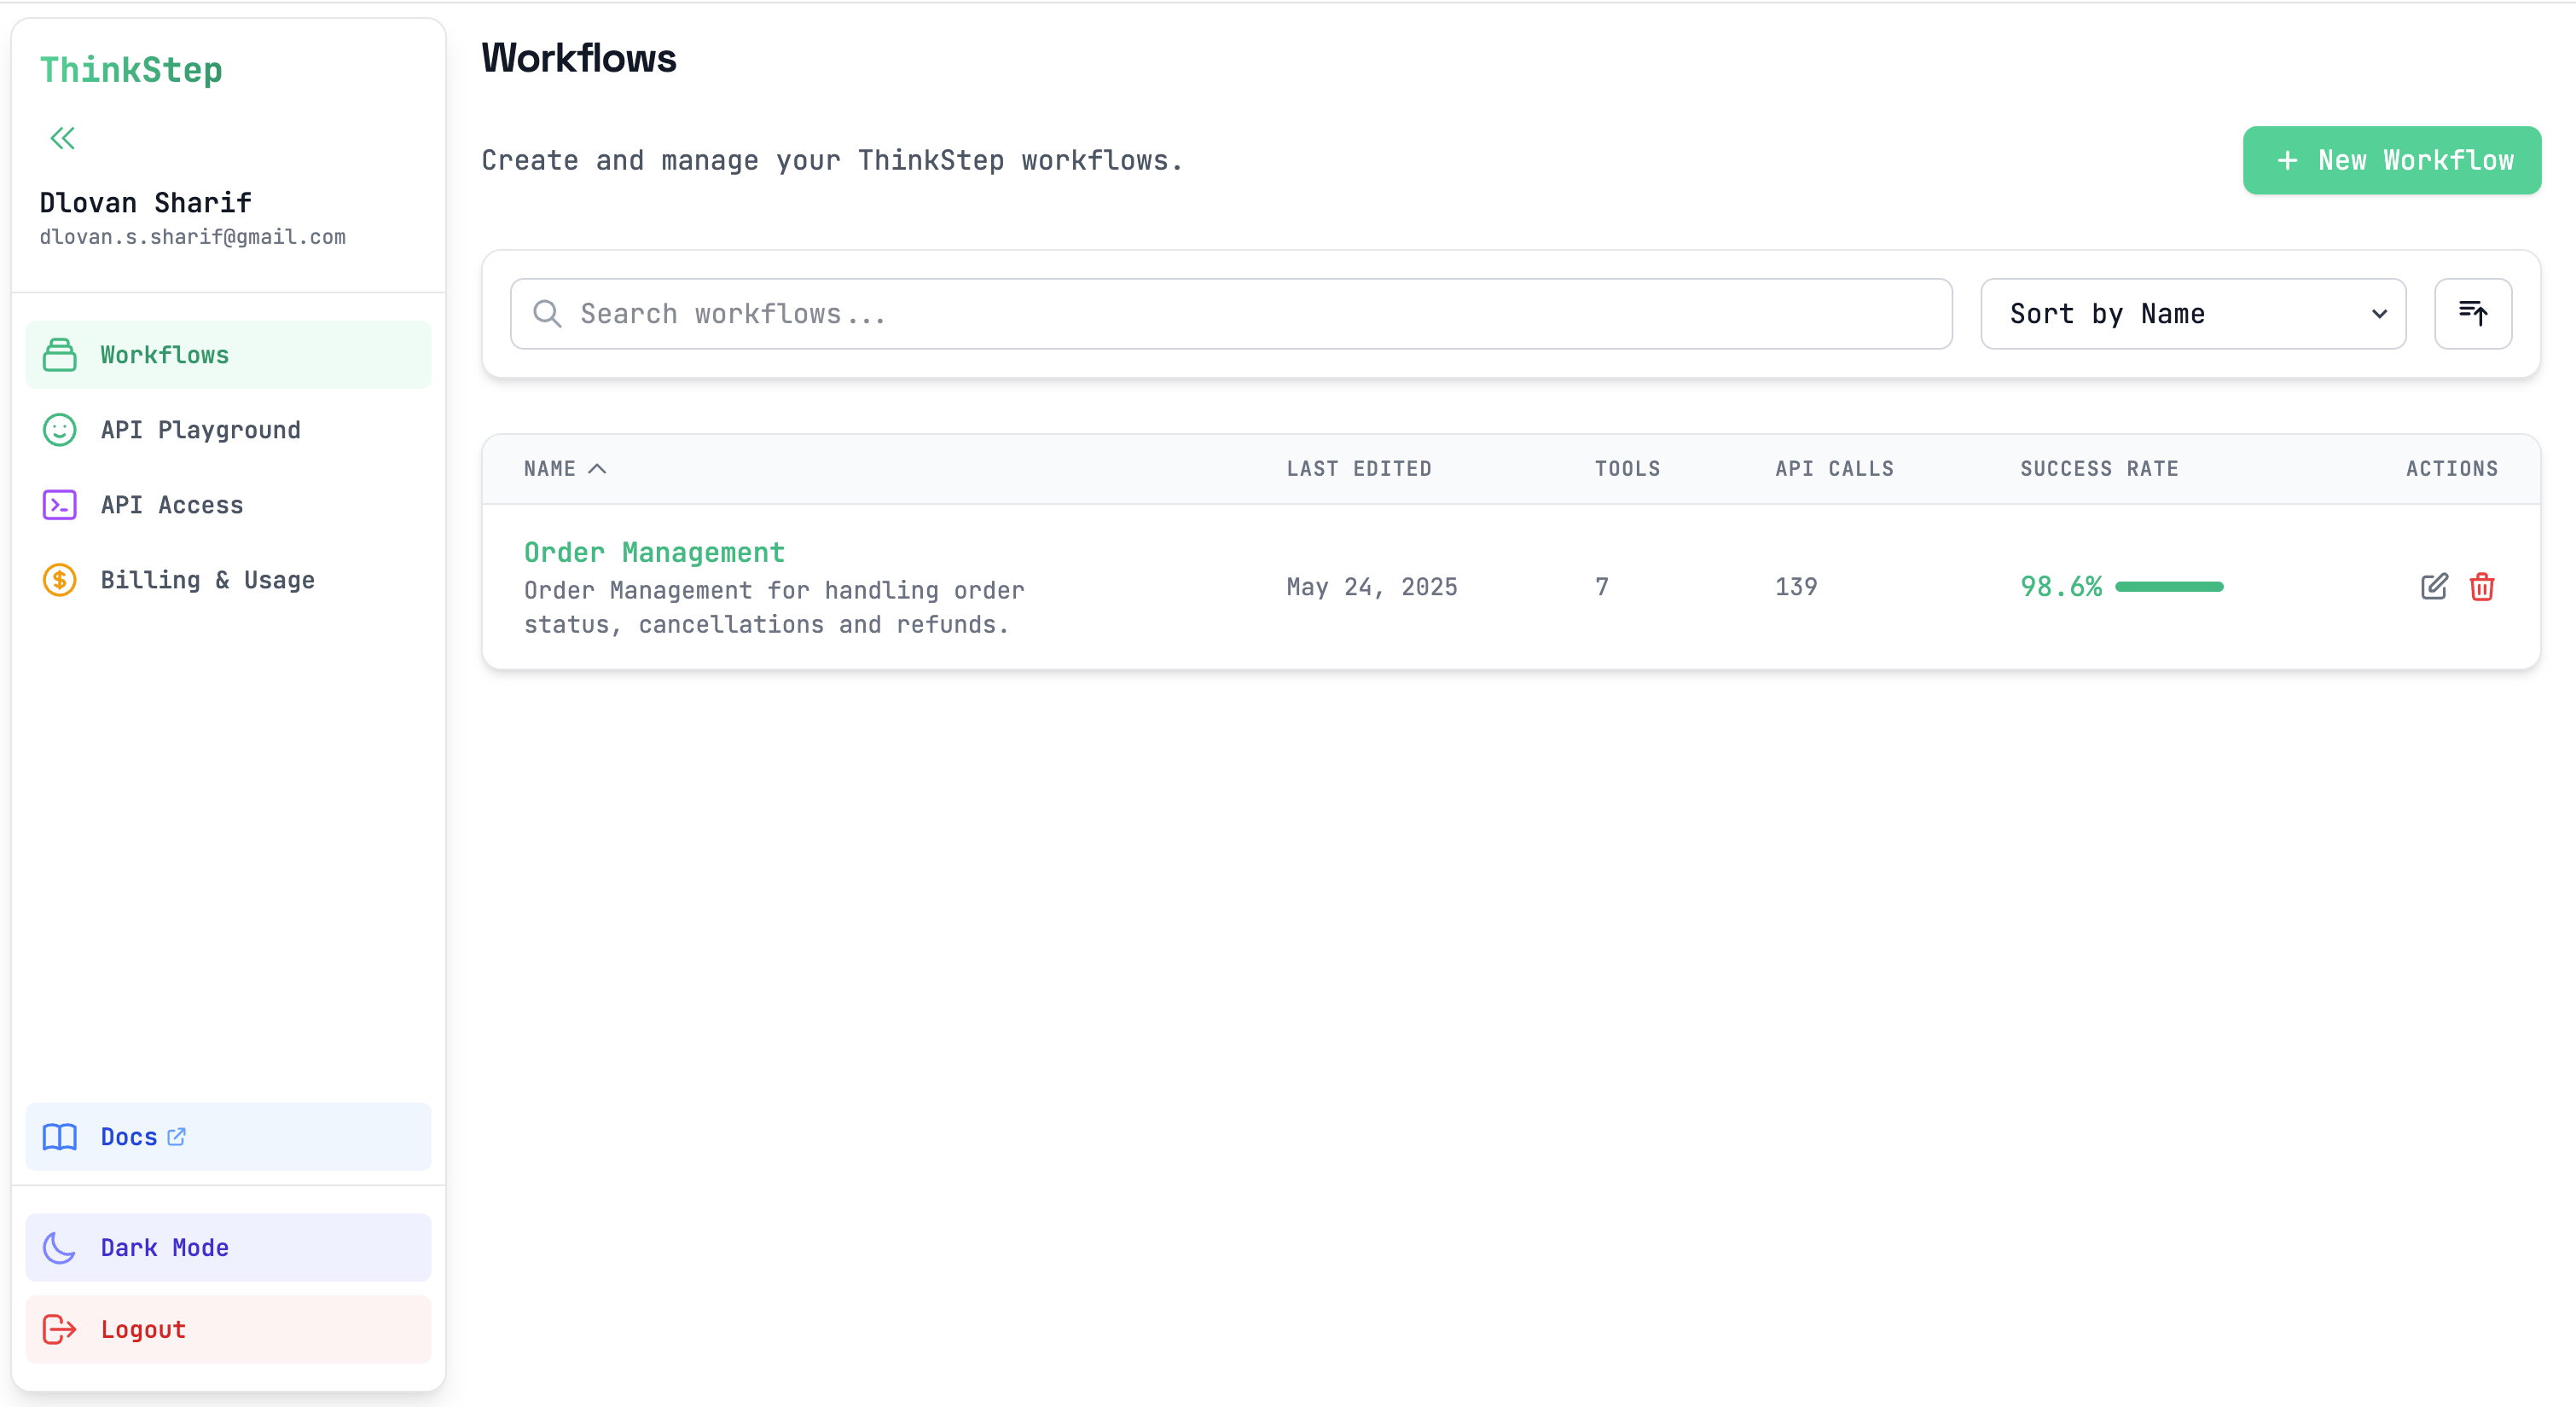Click the Logout button

228,1330
